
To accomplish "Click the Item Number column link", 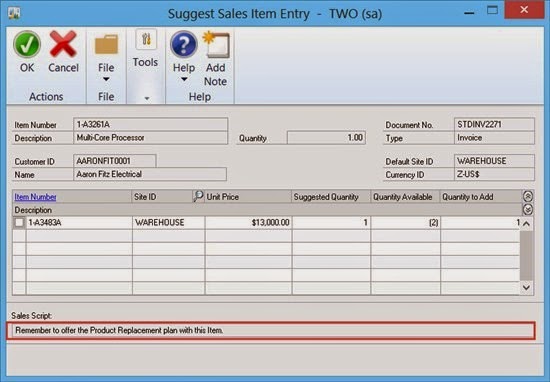I will (35, 197).
